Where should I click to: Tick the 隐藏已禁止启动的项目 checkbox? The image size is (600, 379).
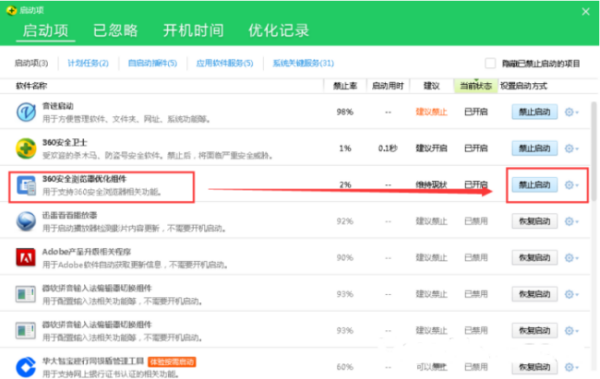[x=490, y=63]
